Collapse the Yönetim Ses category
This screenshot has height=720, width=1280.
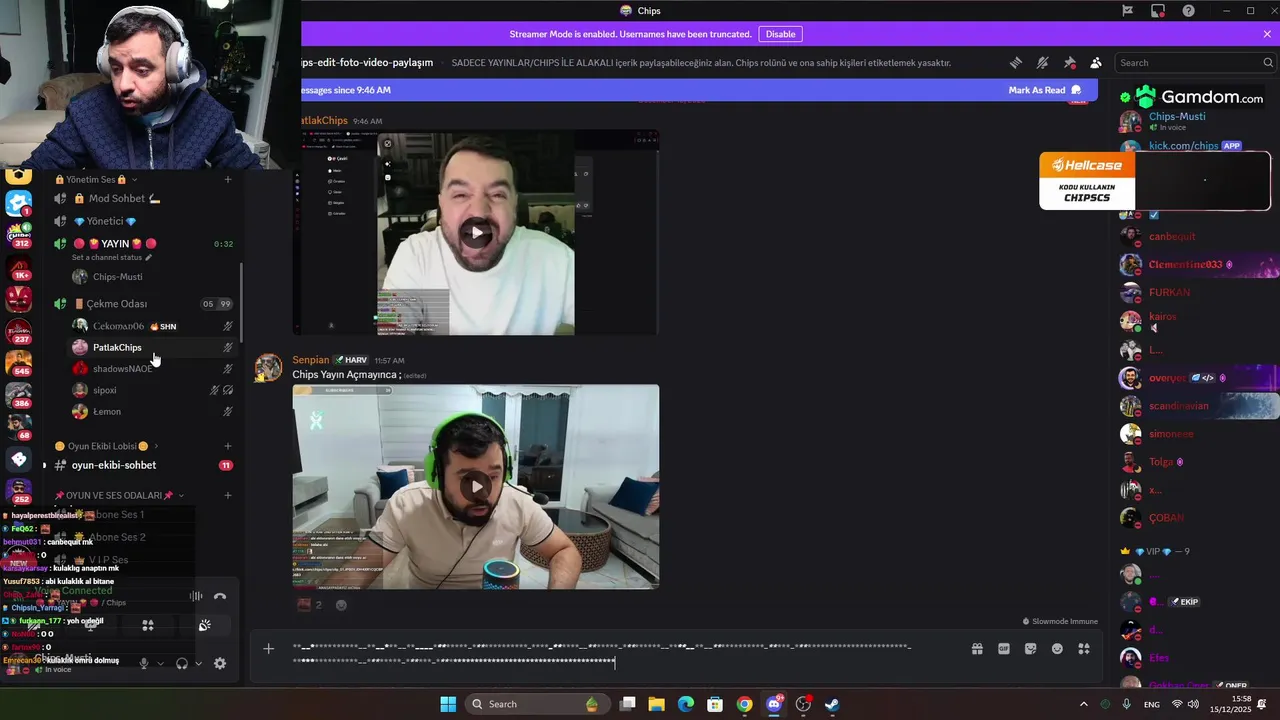click(90, 180)
